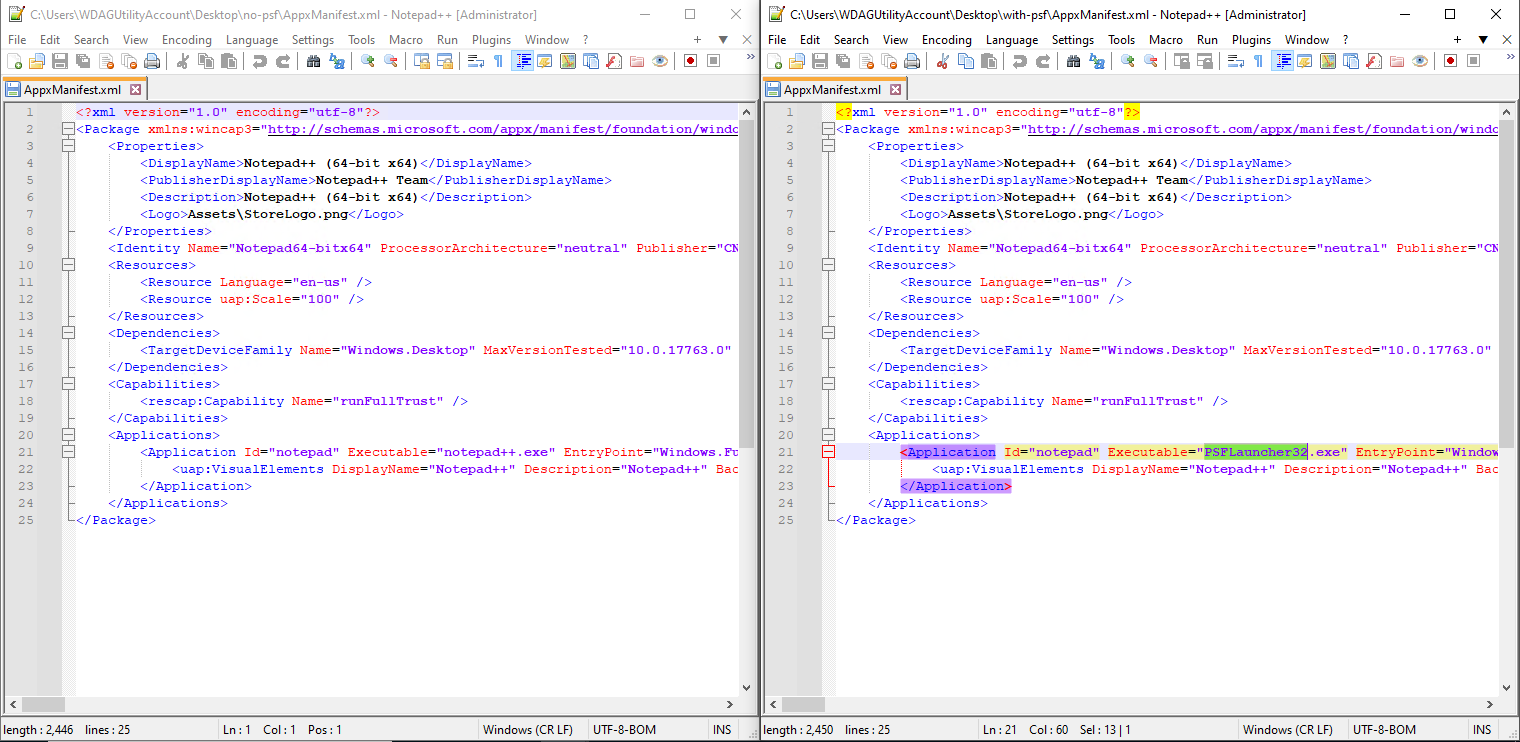This screenshot has width=1520, height=742.
Task: Click Cut scissors icon in with-psf window
Action: pyautogui.click(x=942, y=61)
